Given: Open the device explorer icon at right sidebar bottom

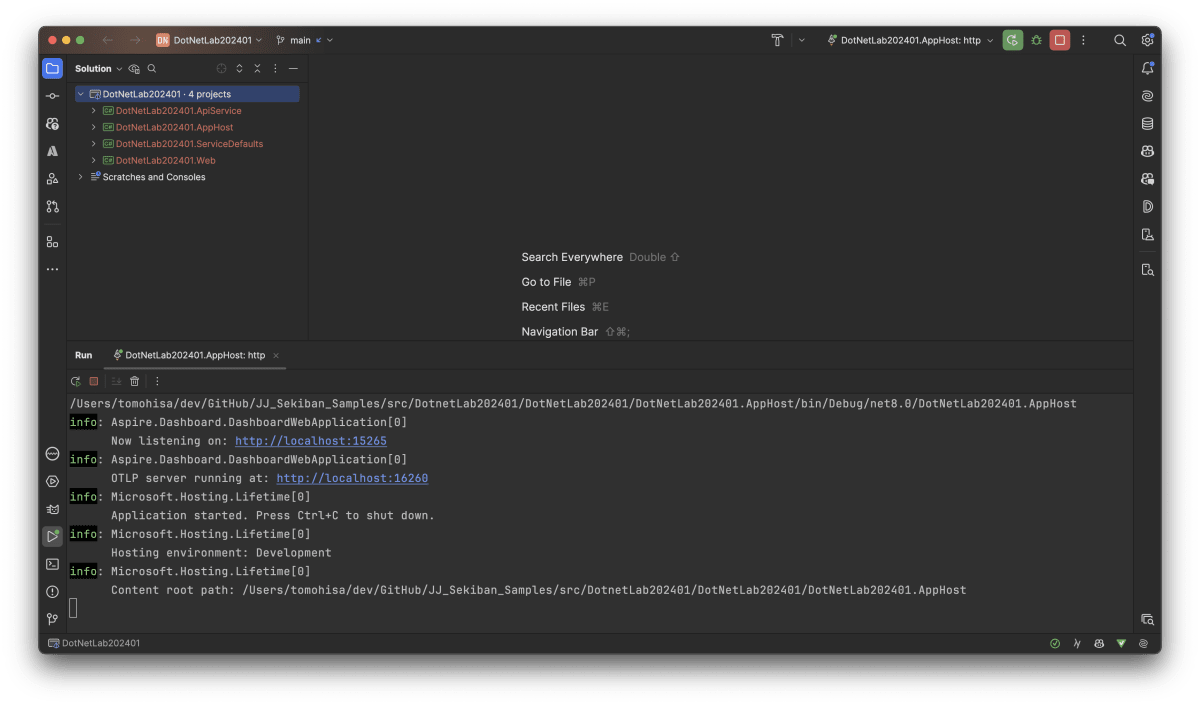Looking at the screenshot, I should pos(1147,619).
